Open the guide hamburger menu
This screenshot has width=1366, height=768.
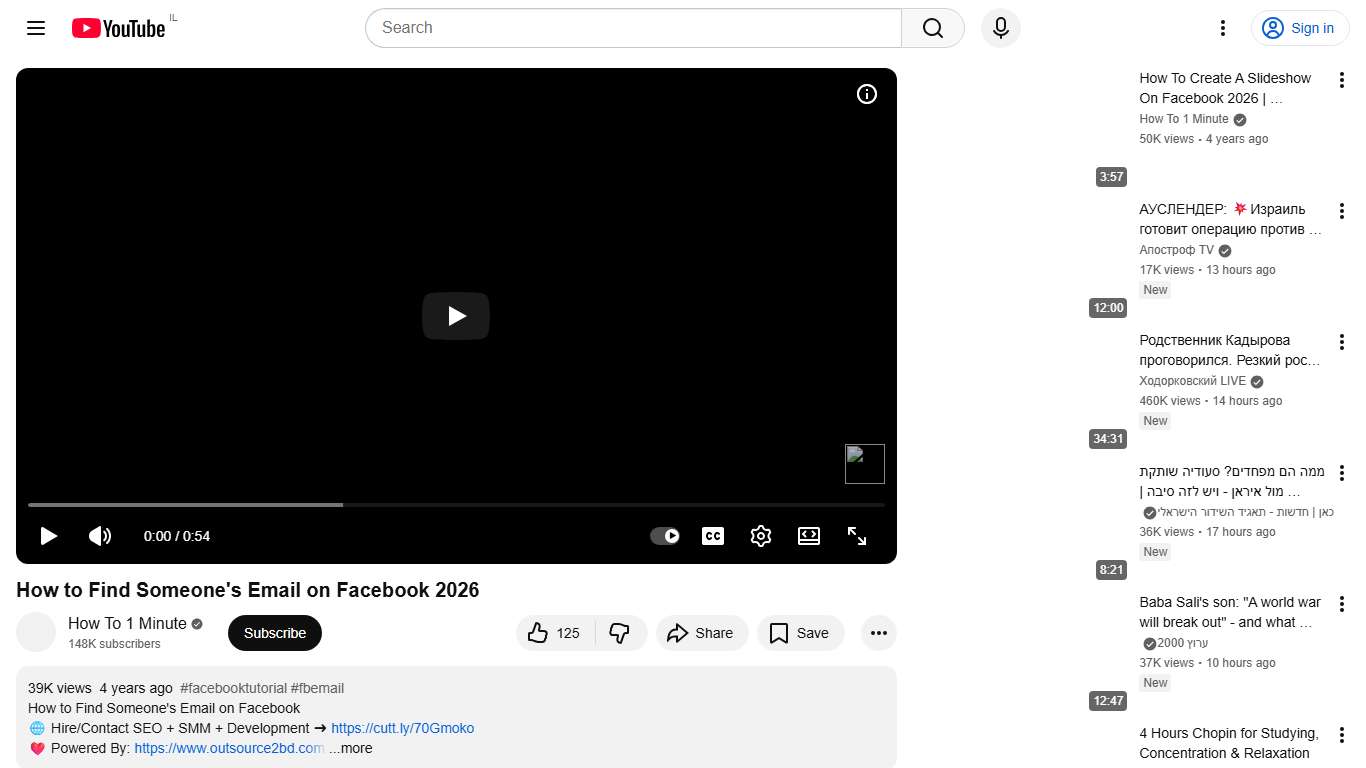coord(35,28)
